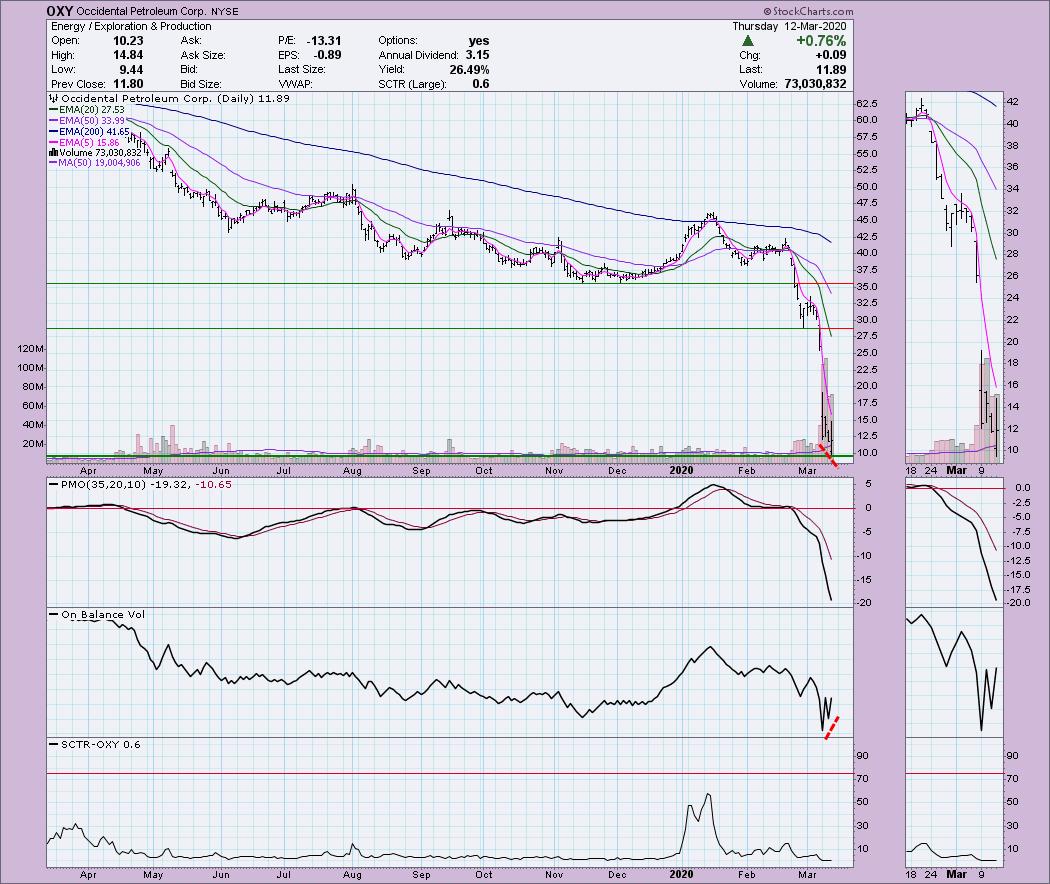This screenshot has width=1050, height=884.
Task: Click the NYSE exchange label
Action: [224, 12]
